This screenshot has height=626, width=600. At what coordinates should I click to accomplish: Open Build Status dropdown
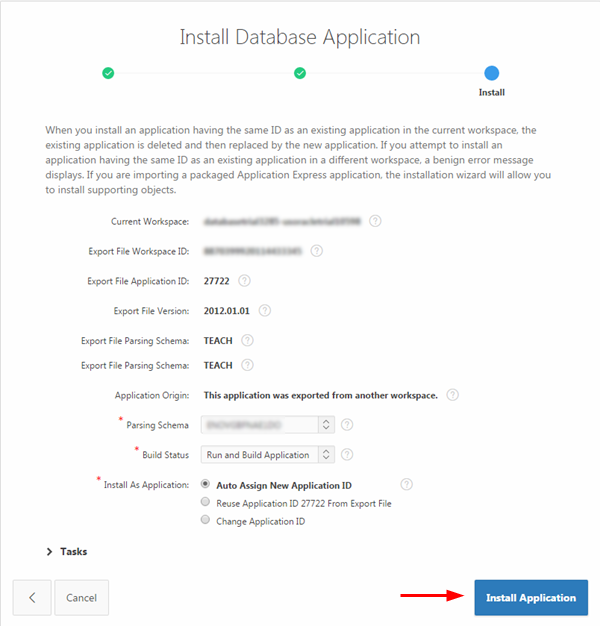267,454
